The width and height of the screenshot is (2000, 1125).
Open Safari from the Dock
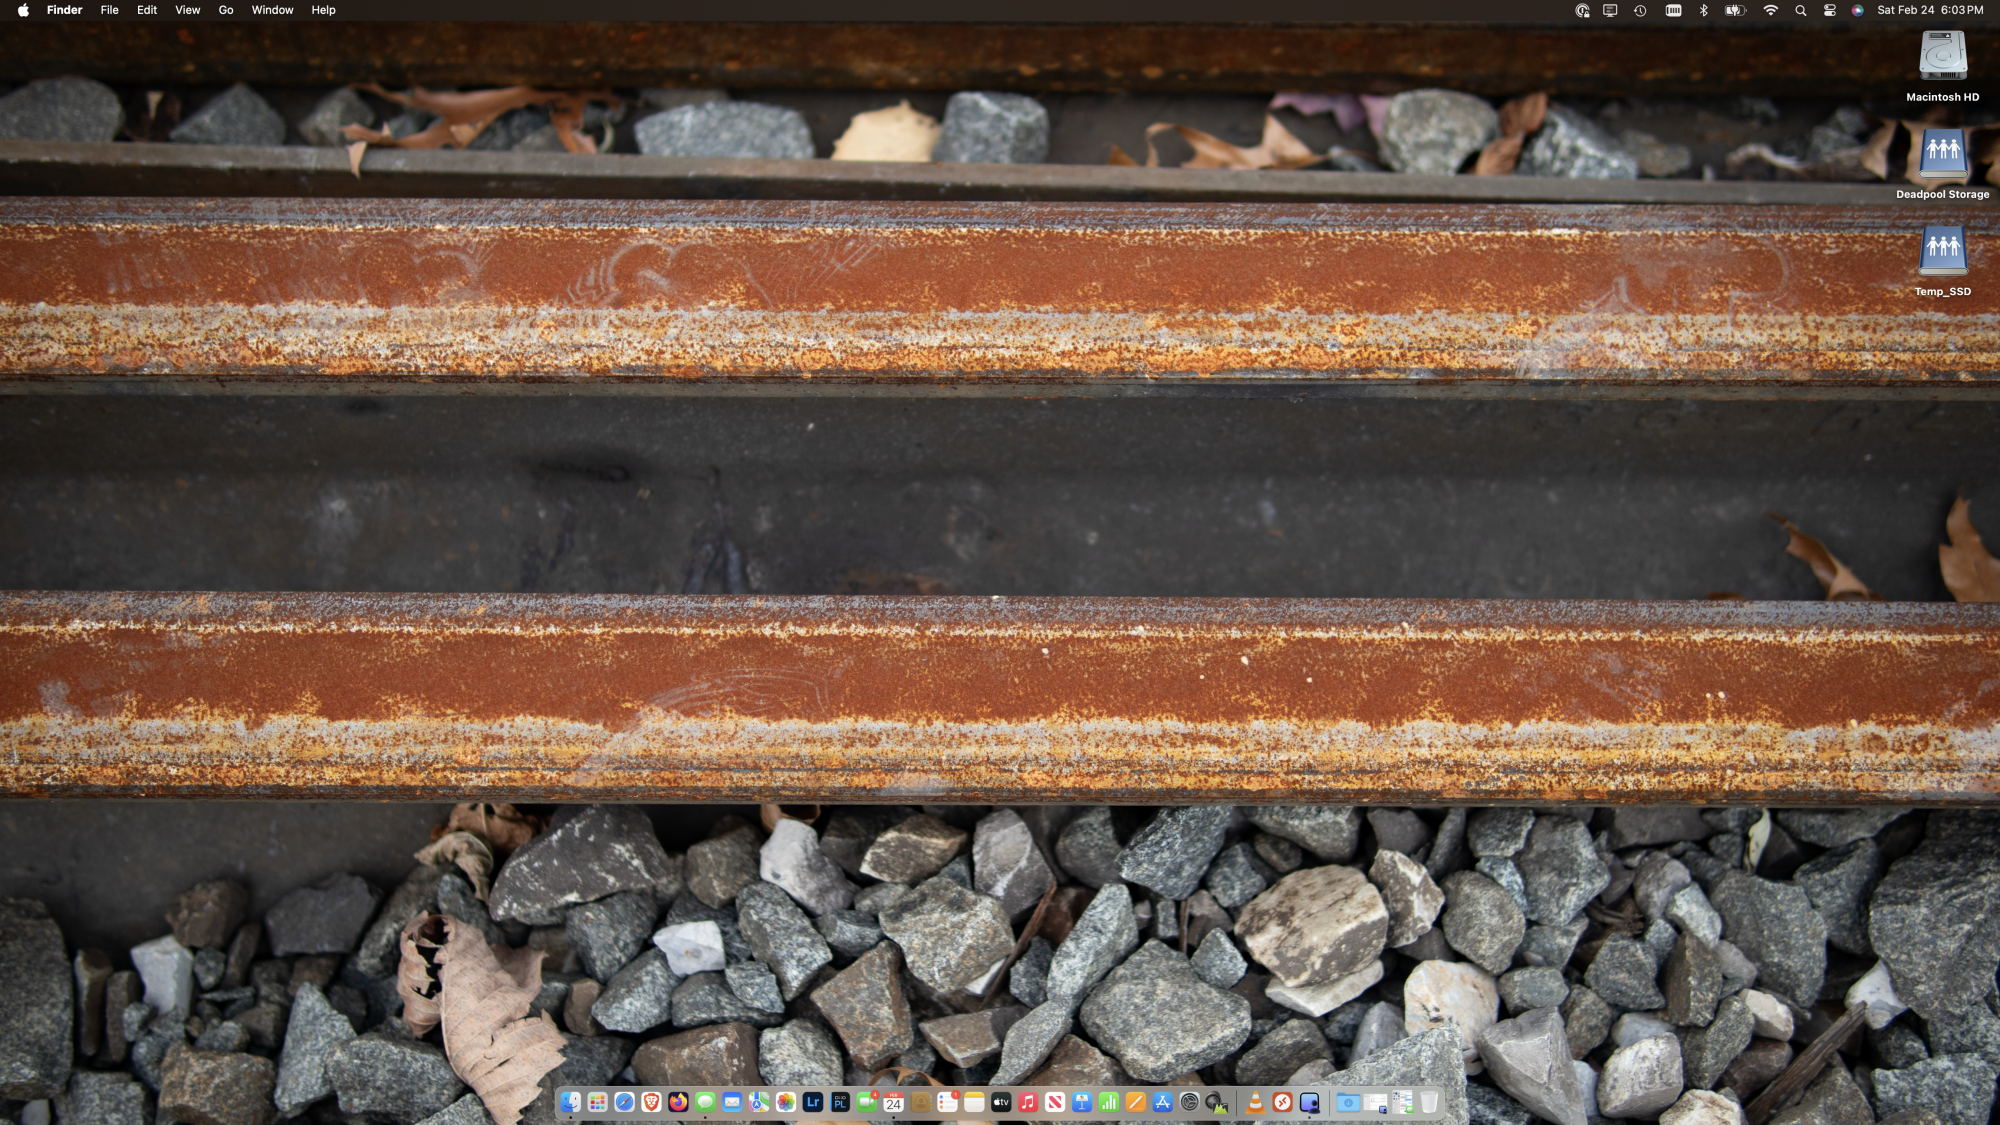[624, 1102]
